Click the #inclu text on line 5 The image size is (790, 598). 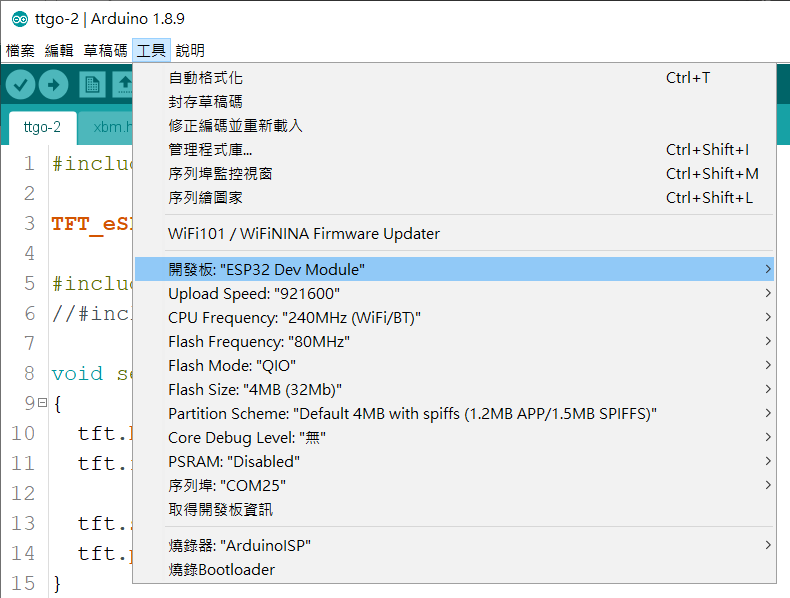point(92,284)
